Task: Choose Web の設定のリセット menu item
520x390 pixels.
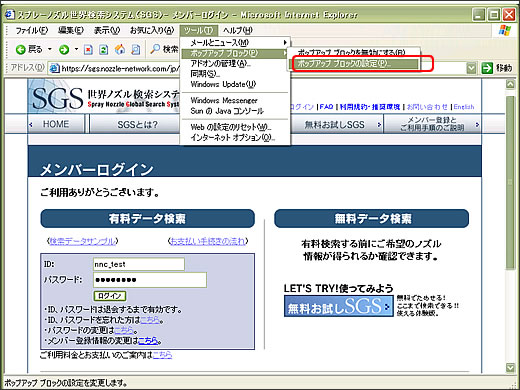Action: (x=235, y=127)
